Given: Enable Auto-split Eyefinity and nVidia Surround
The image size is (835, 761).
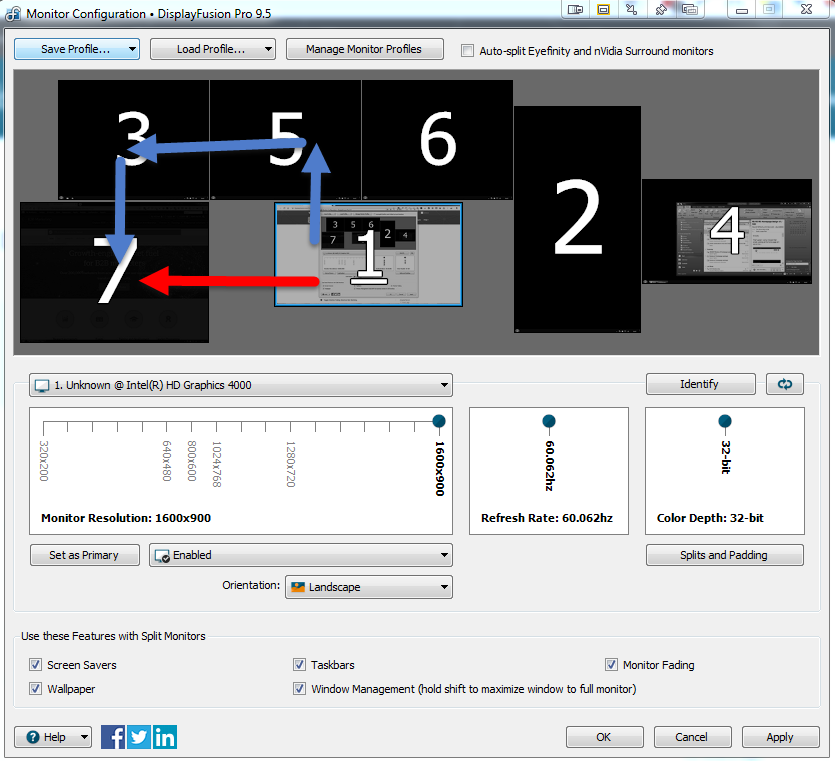Looking at the screenshot, I should pos(468,51).
